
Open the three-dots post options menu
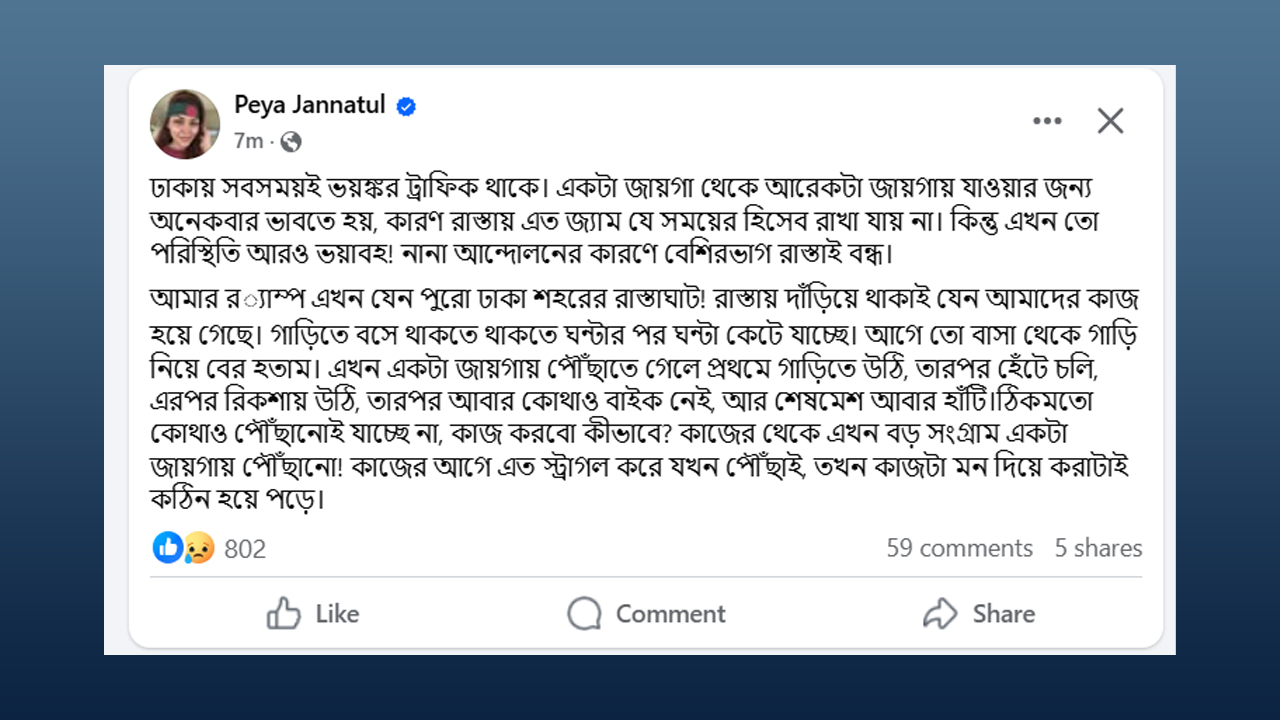[1047, 121]
